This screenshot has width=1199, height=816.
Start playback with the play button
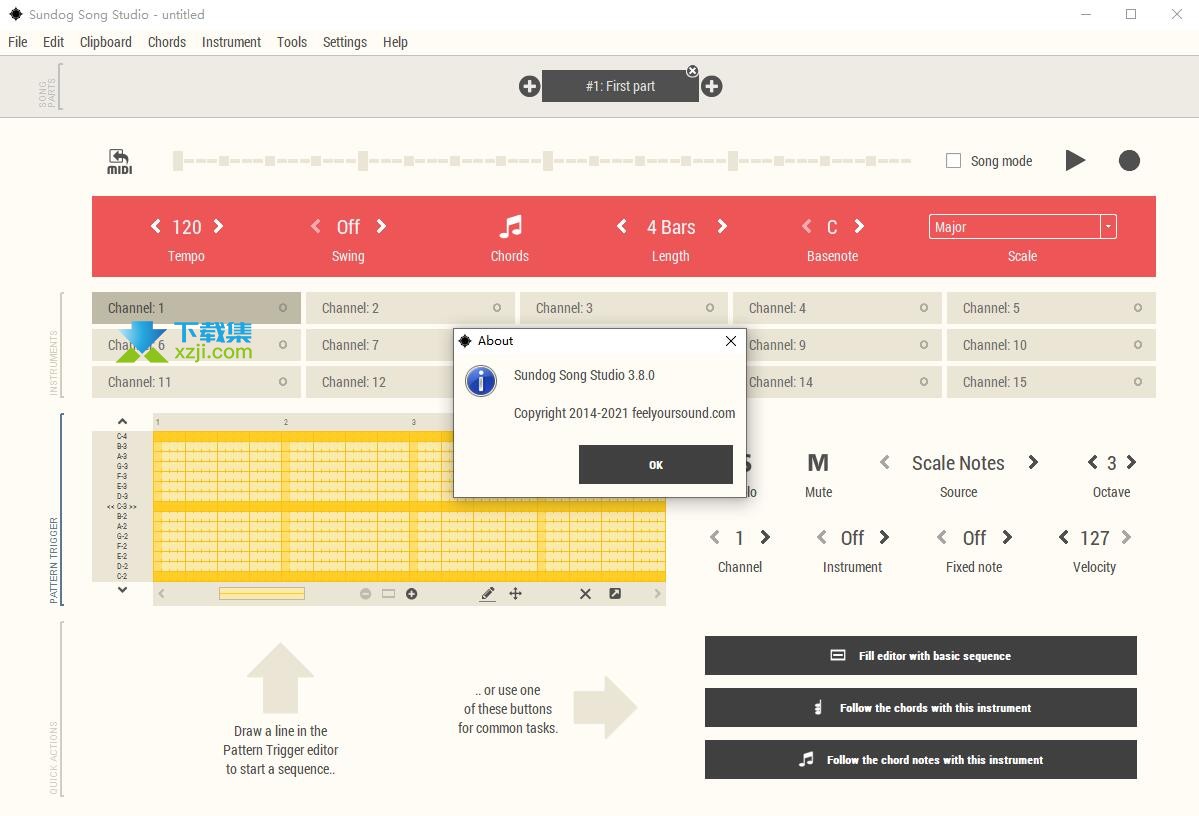[x=1075, y=160]
